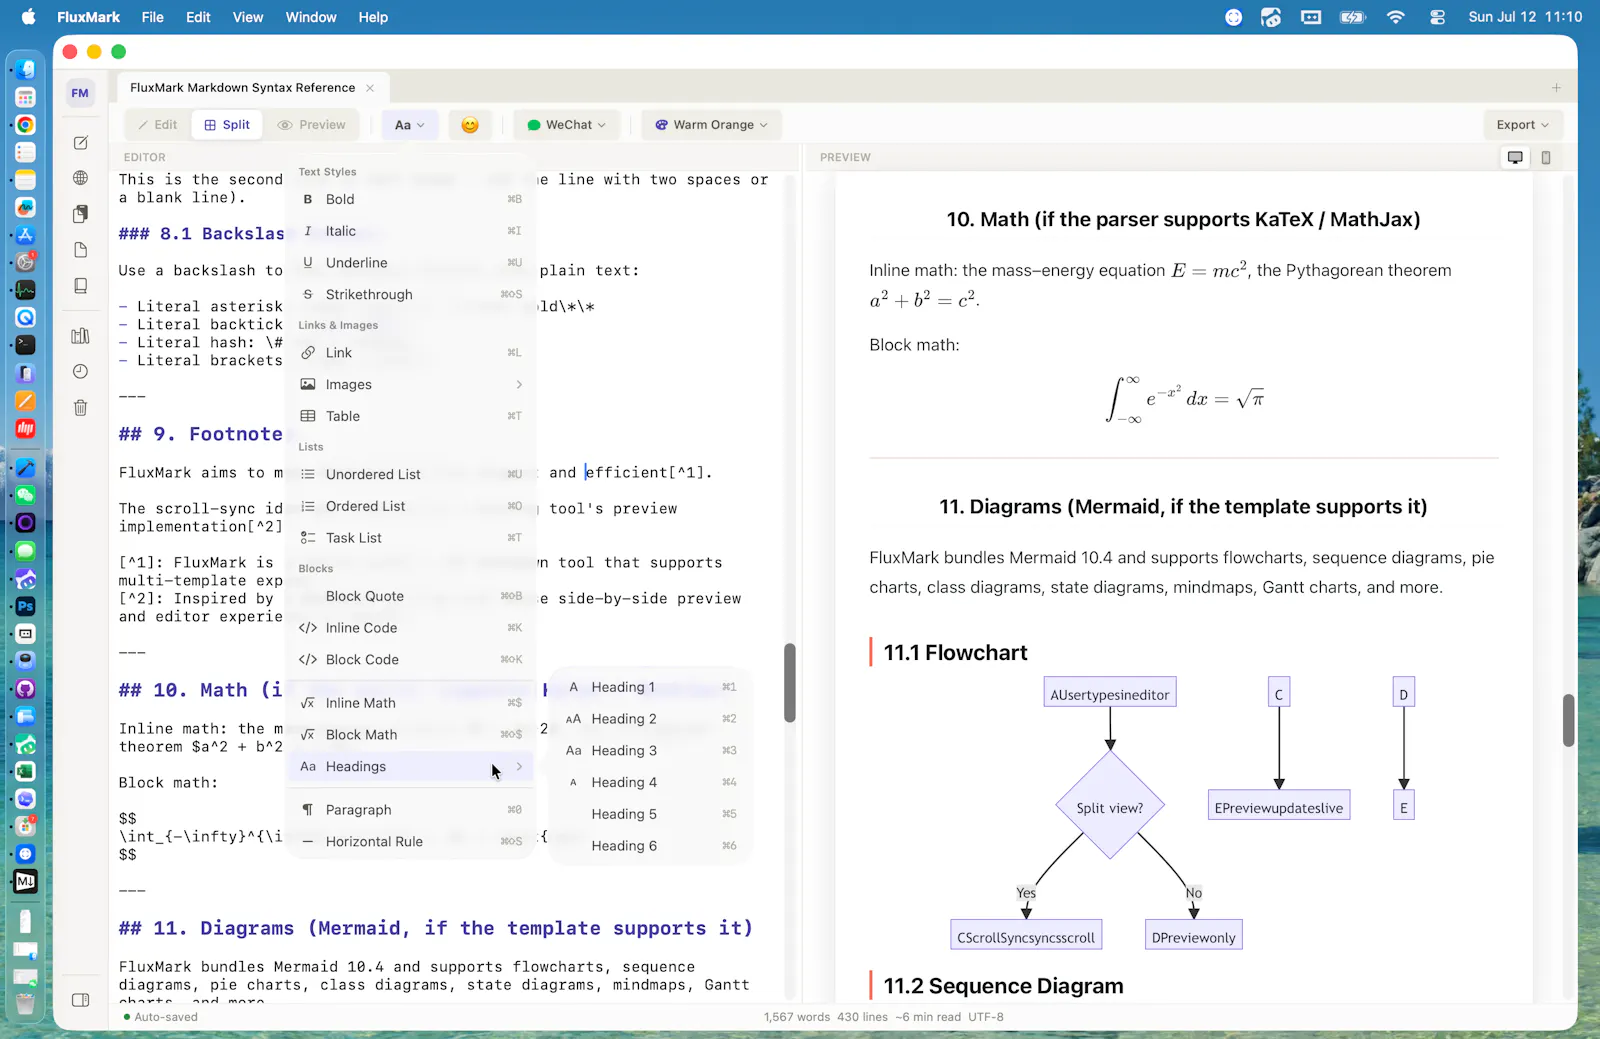The image size is (1600, 1039).
Task: Open the Warm Orange theme dropdown
Action: 711,125
